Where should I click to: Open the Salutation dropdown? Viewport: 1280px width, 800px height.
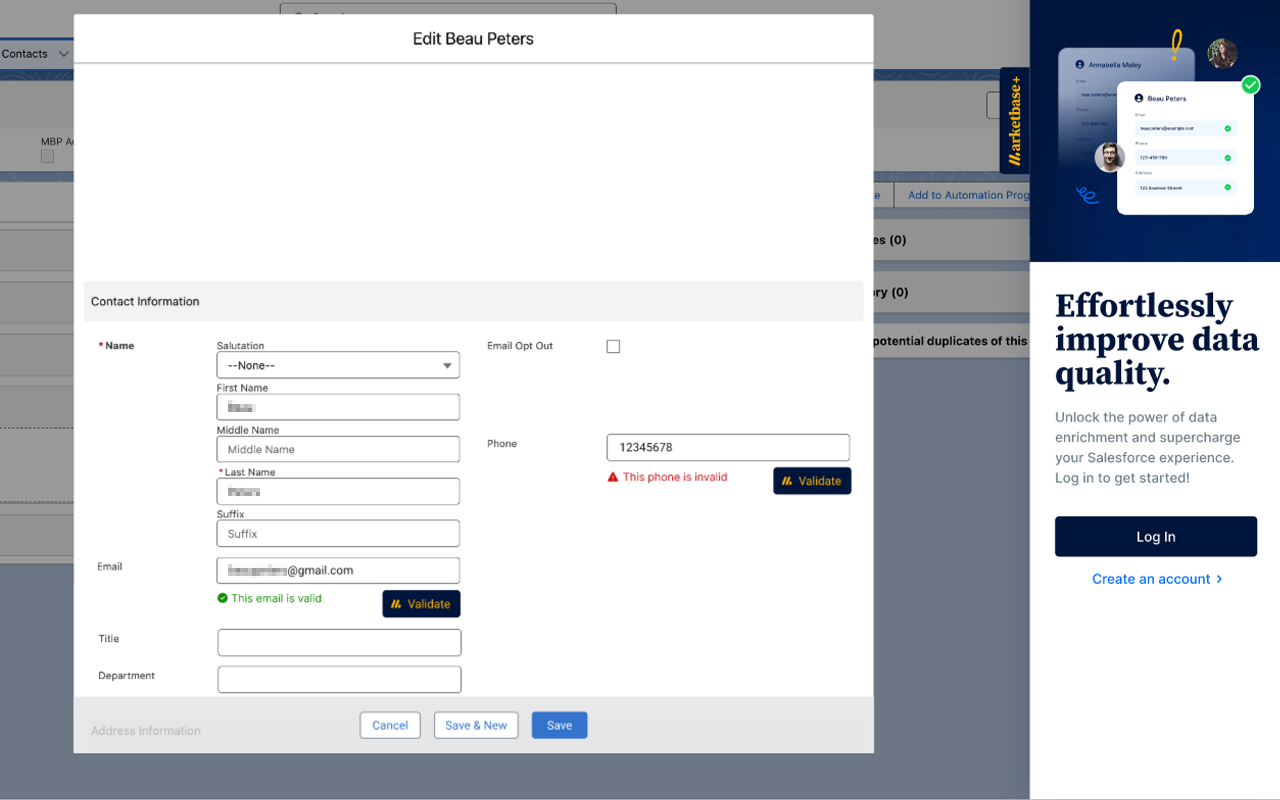coord(338,365)
